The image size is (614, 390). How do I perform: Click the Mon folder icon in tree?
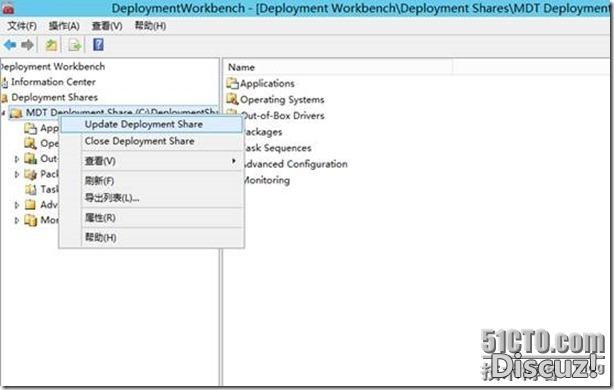point(31,220)
